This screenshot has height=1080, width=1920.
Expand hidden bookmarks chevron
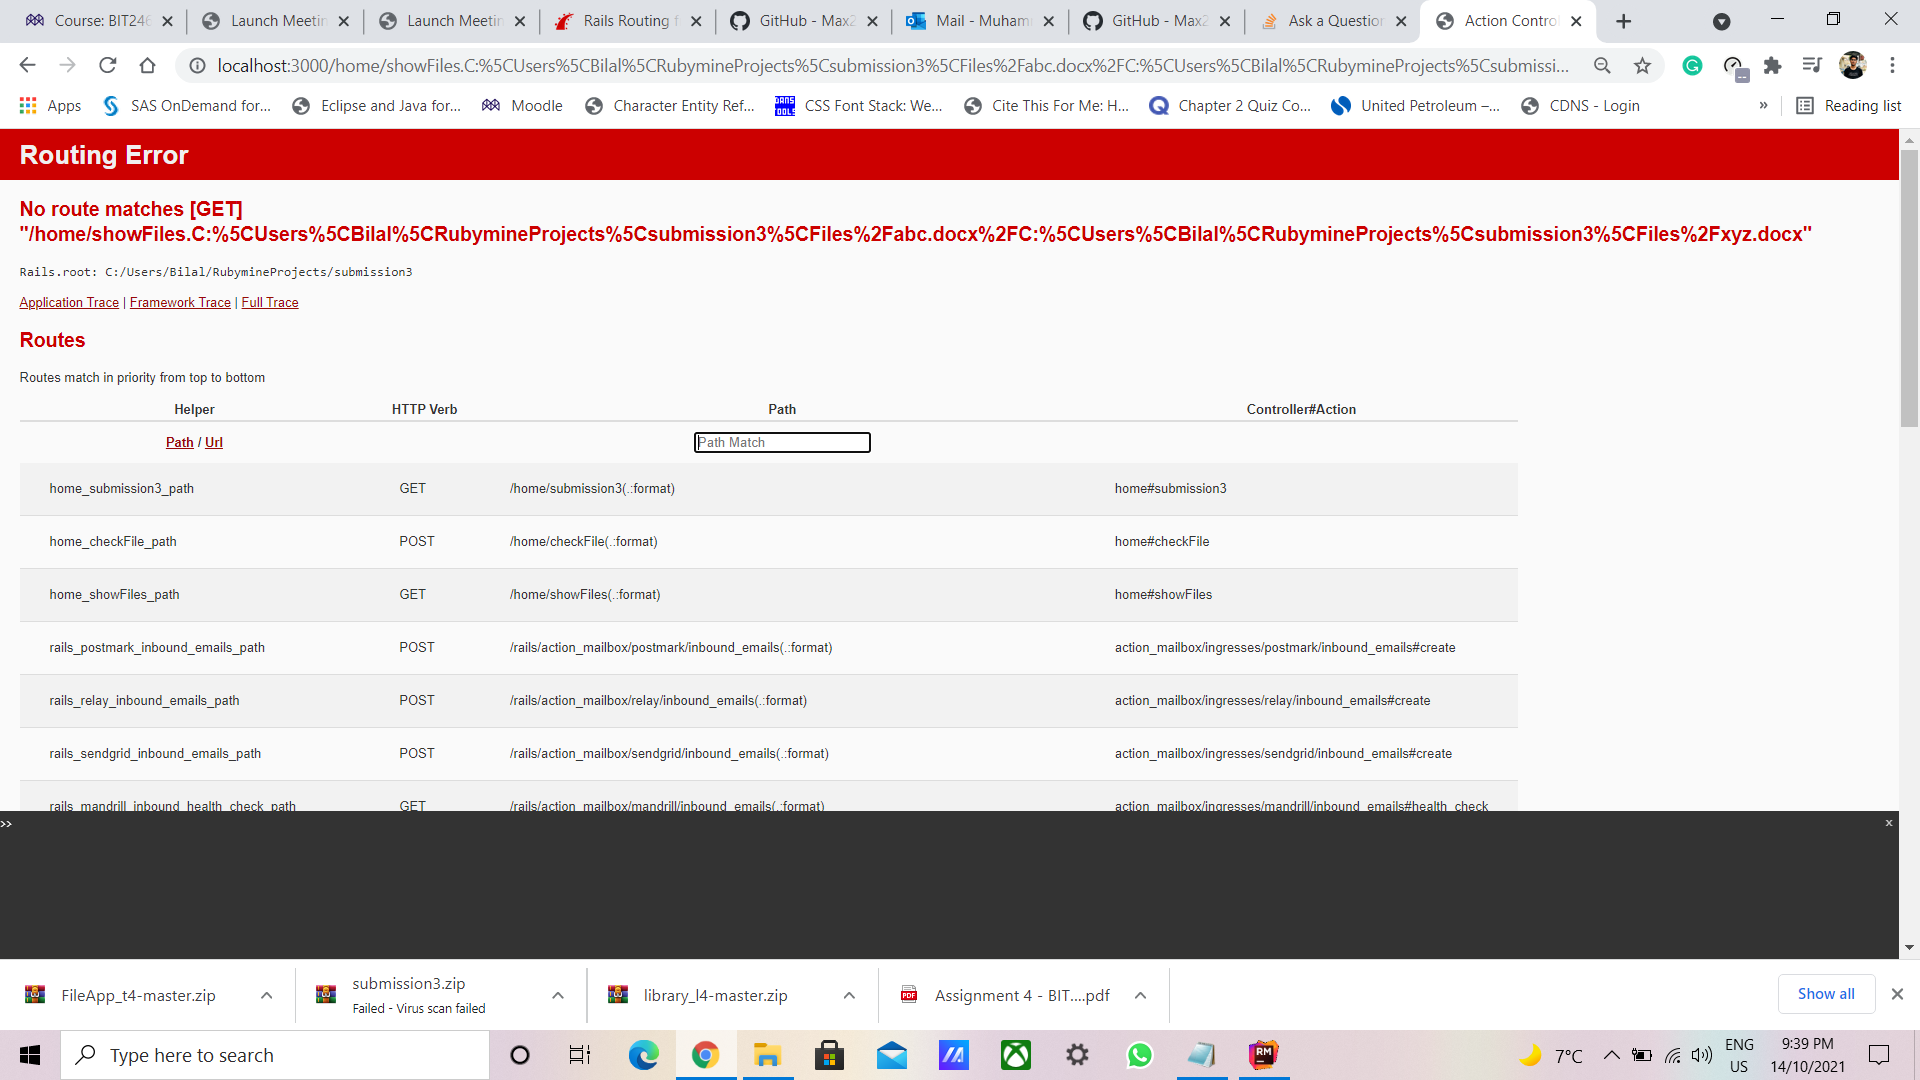(1763, 106)
